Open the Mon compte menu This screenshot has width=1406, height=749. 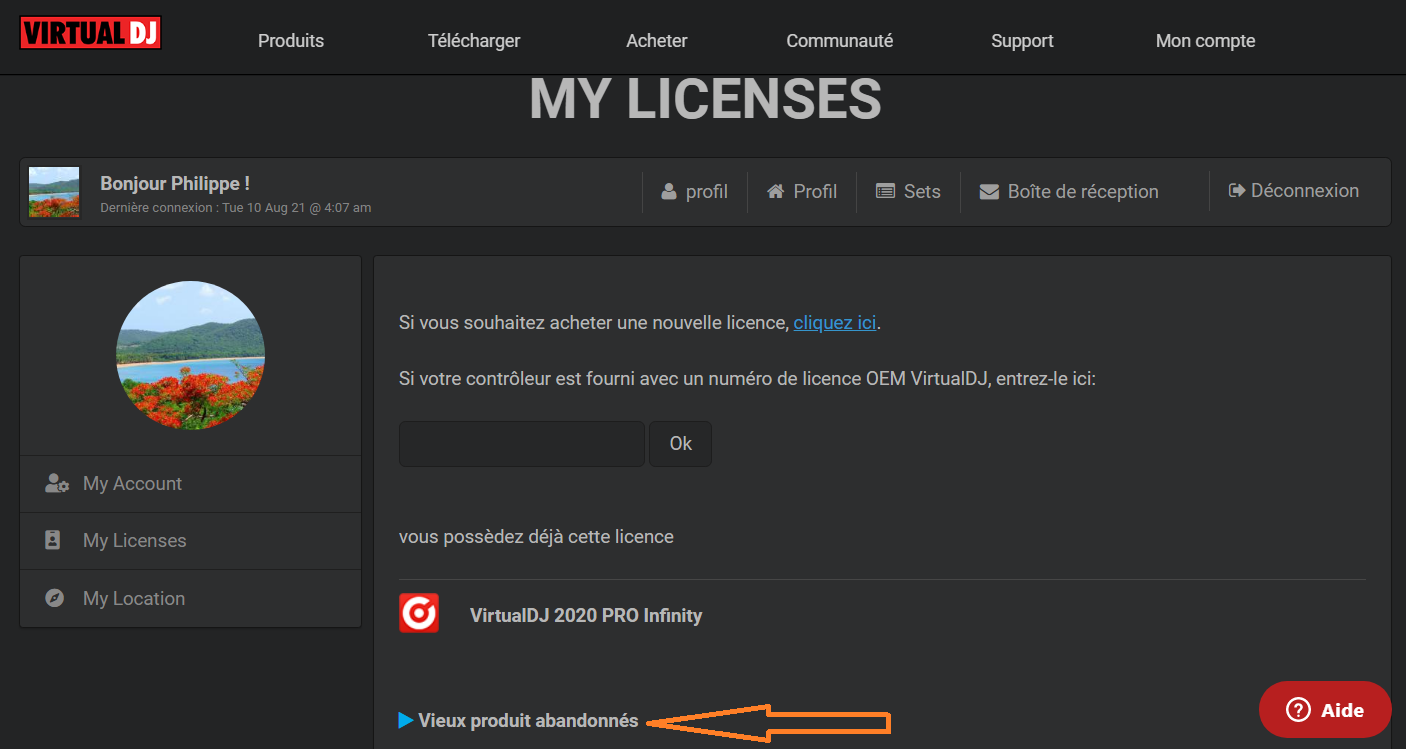pos(1205,41)
